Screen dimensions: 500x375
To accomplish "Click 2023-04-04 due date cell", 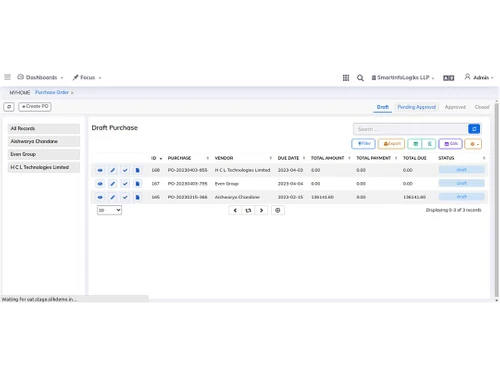I will point(290,184).
